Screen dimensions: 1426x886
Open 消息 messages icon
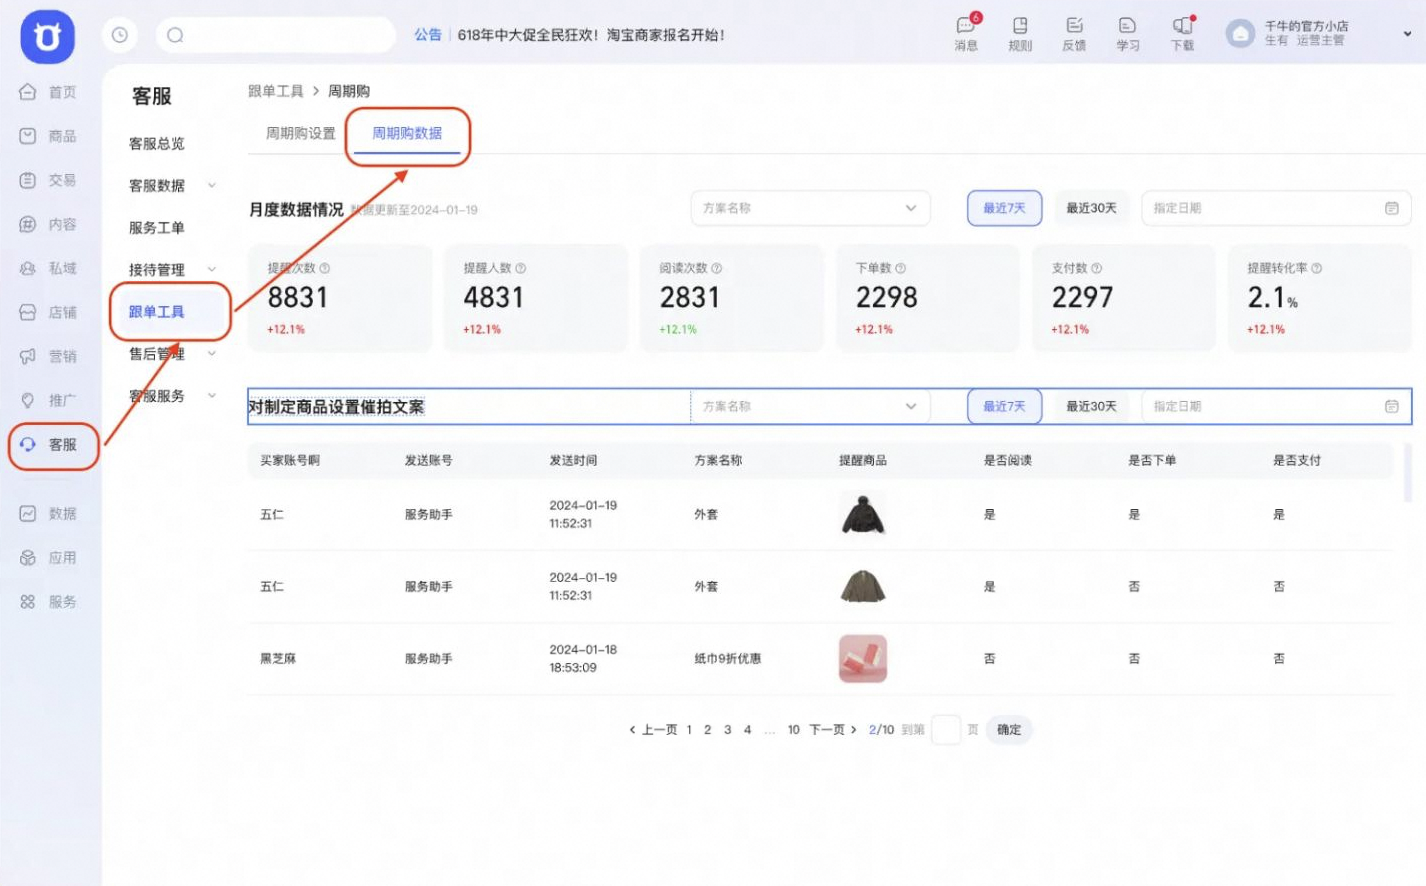click(x=966, y=33)
